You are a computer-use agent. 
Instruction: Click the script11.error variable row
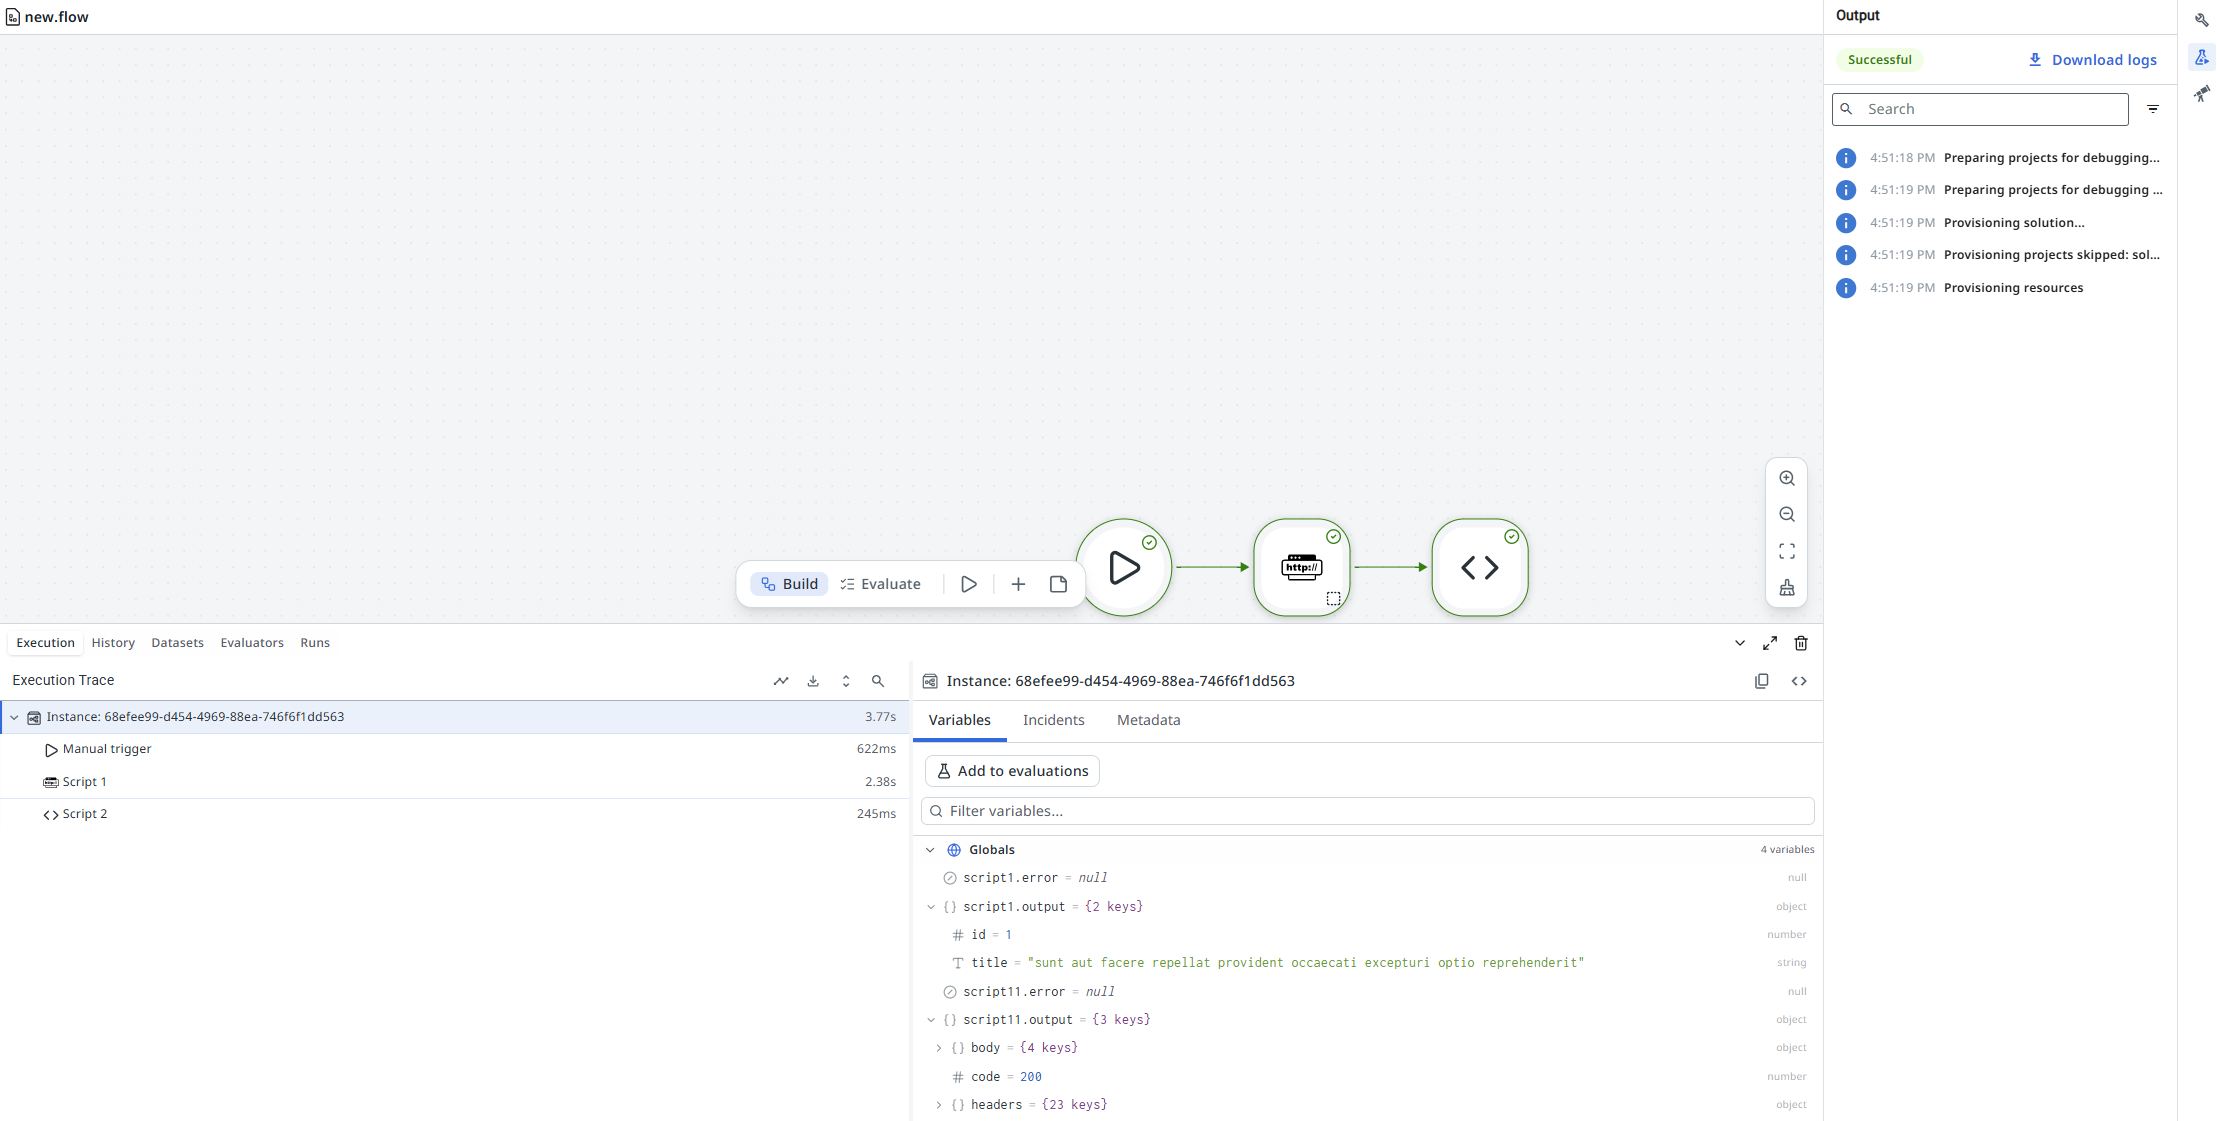tap(1367, 992)
